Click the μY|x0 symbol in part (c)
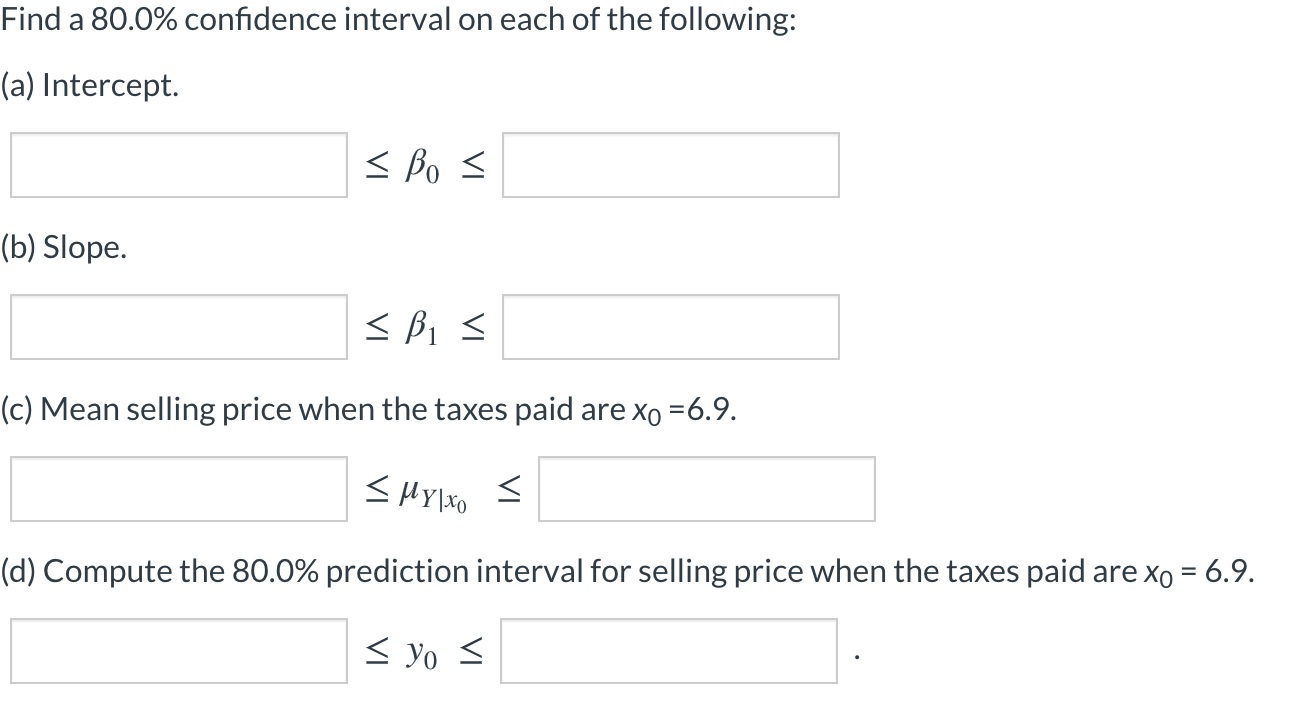This screenshot has height=724, width=1306. 432,489
